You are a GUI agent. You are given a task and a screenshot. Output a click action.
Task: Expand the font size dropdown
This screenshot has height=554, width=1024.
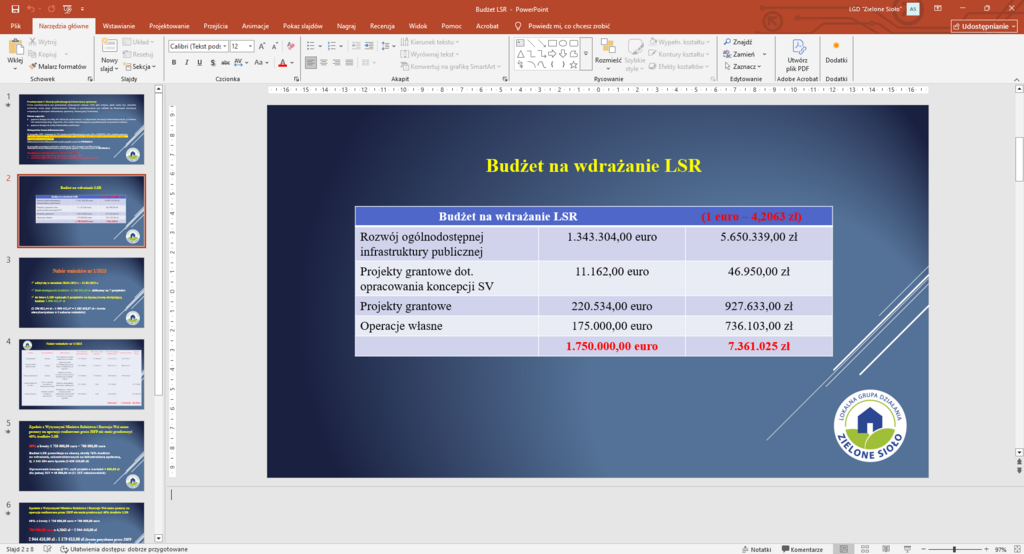pos(249,46)
